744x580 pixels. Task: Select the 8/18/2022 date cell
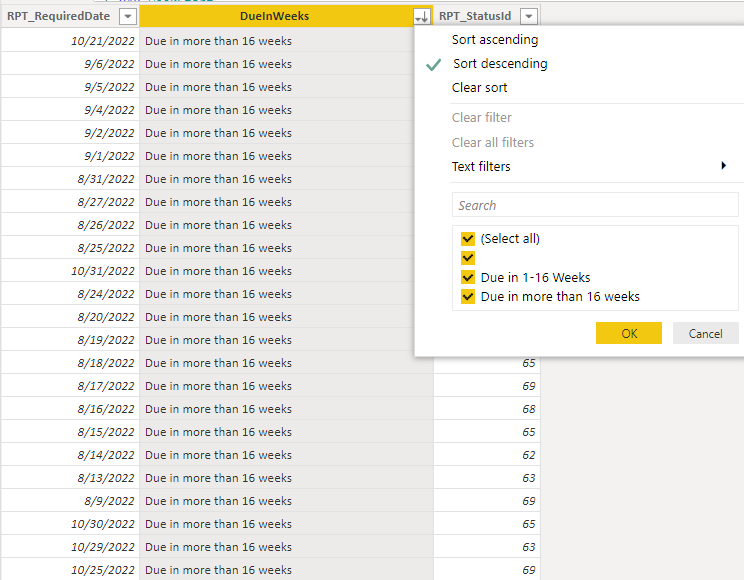point(70,363)
